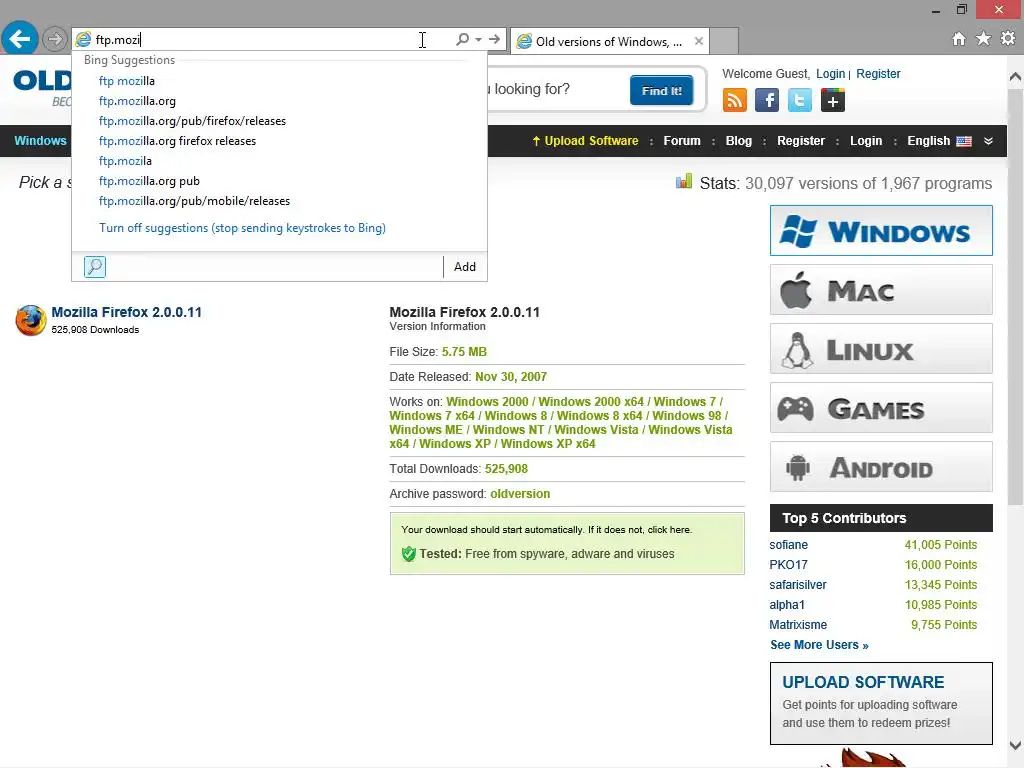1024x768 pixels.
Task: Click the Login link beside Welcome Guest
Action: point(830,74)
